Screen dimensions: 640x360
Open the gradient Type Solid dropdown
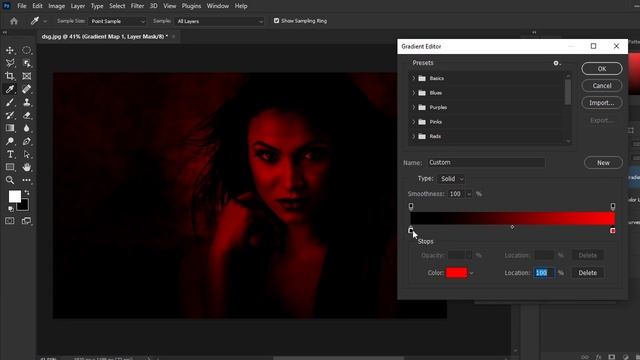pyautogui.click(x=451, y=179)
